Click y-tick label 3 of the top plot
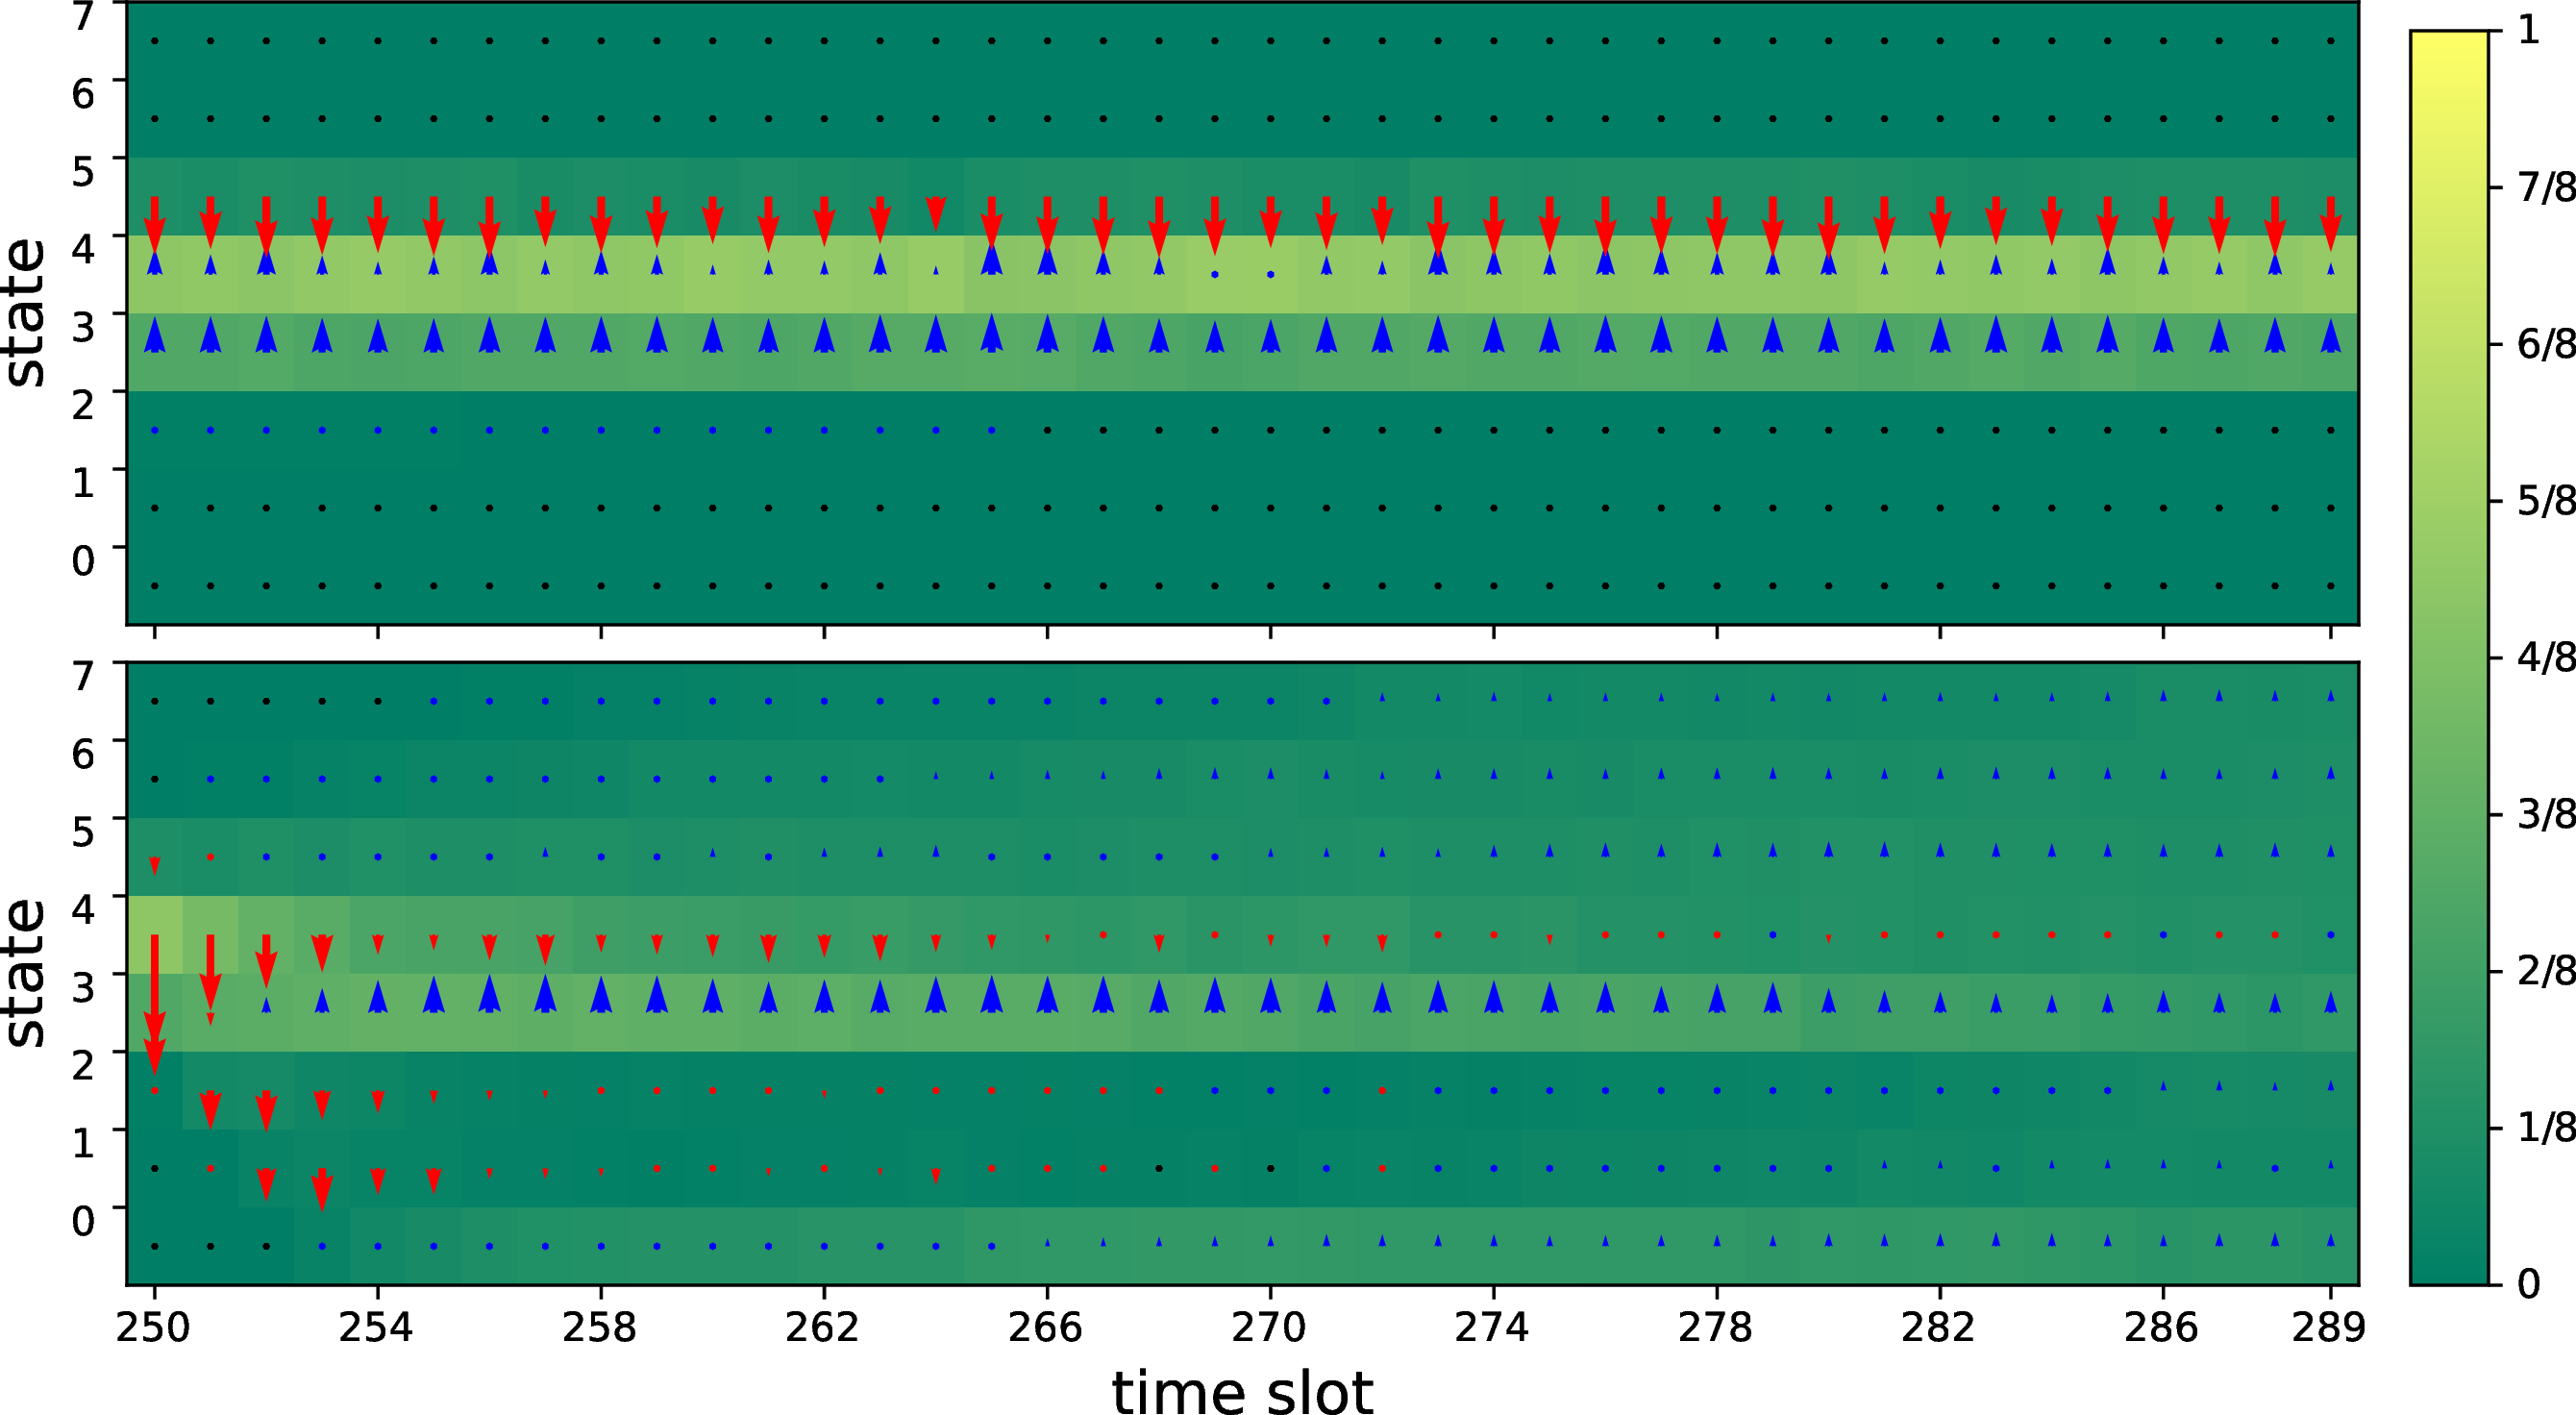Screen dimensions: 2576x1415 (84, 327)
